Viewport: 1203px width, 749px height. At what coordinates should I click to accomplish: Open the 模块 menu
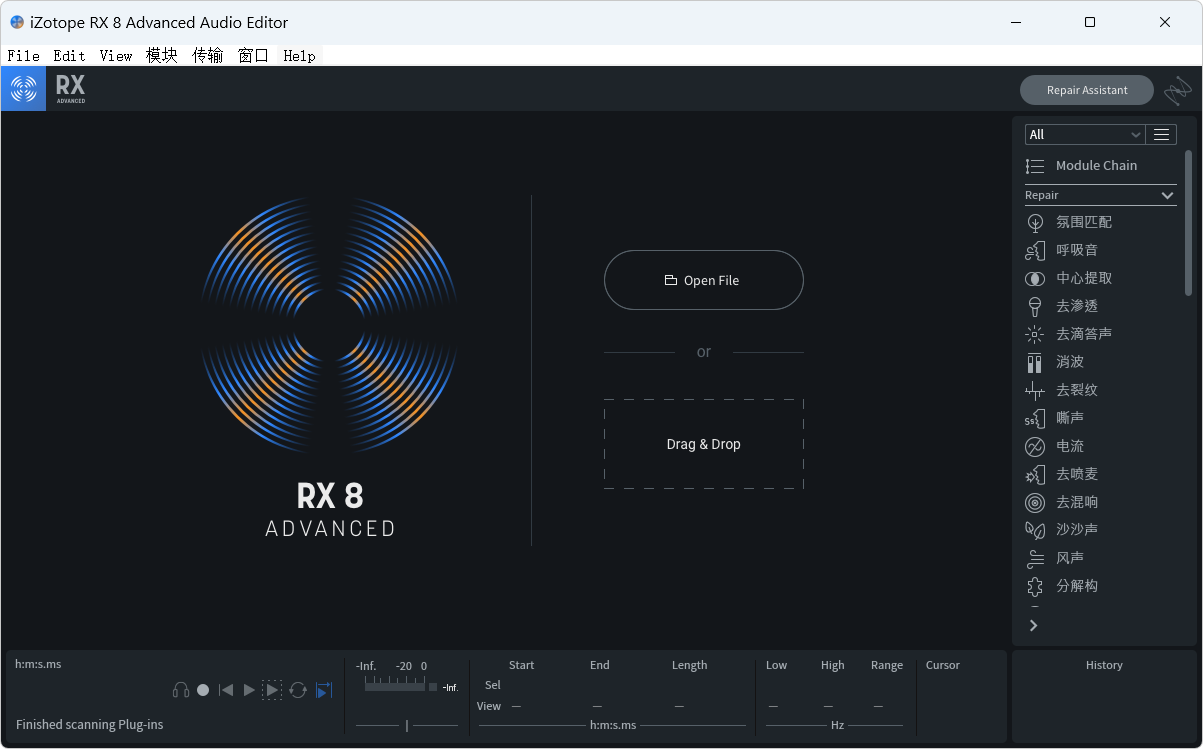161,56
